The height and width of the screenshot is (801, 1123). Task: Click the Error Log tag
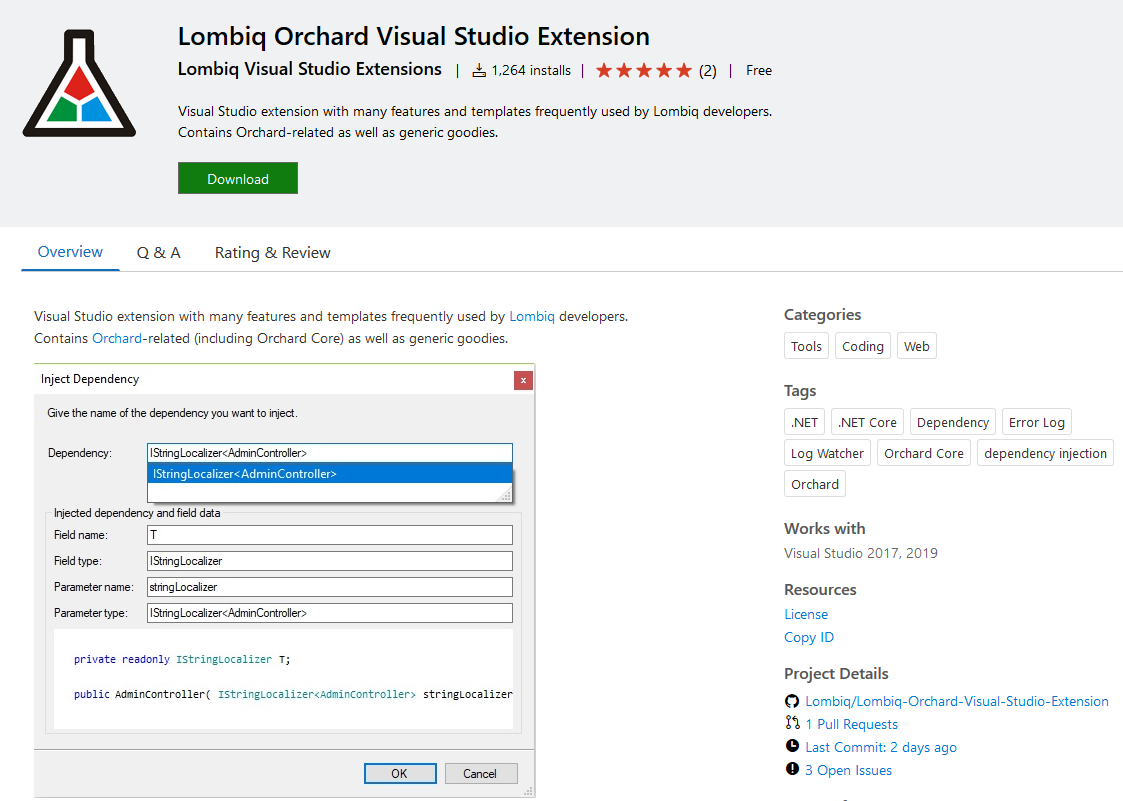tap(1036, 422)
